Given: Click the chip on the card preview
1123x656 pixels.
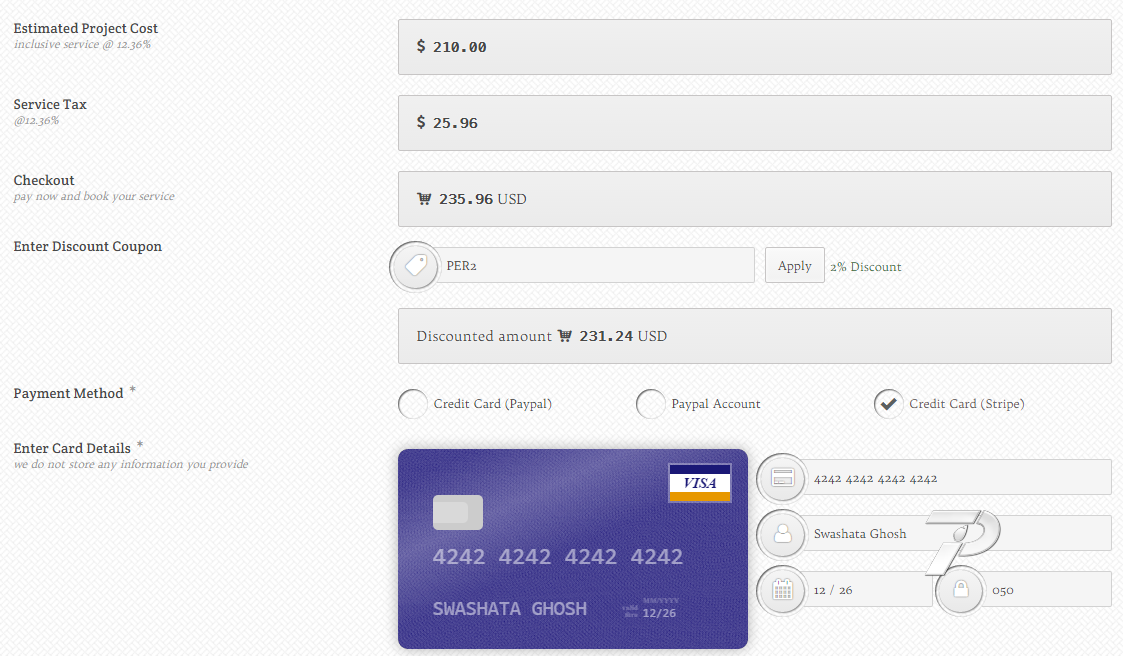Looking at the screenshot, I should [458, 512].
